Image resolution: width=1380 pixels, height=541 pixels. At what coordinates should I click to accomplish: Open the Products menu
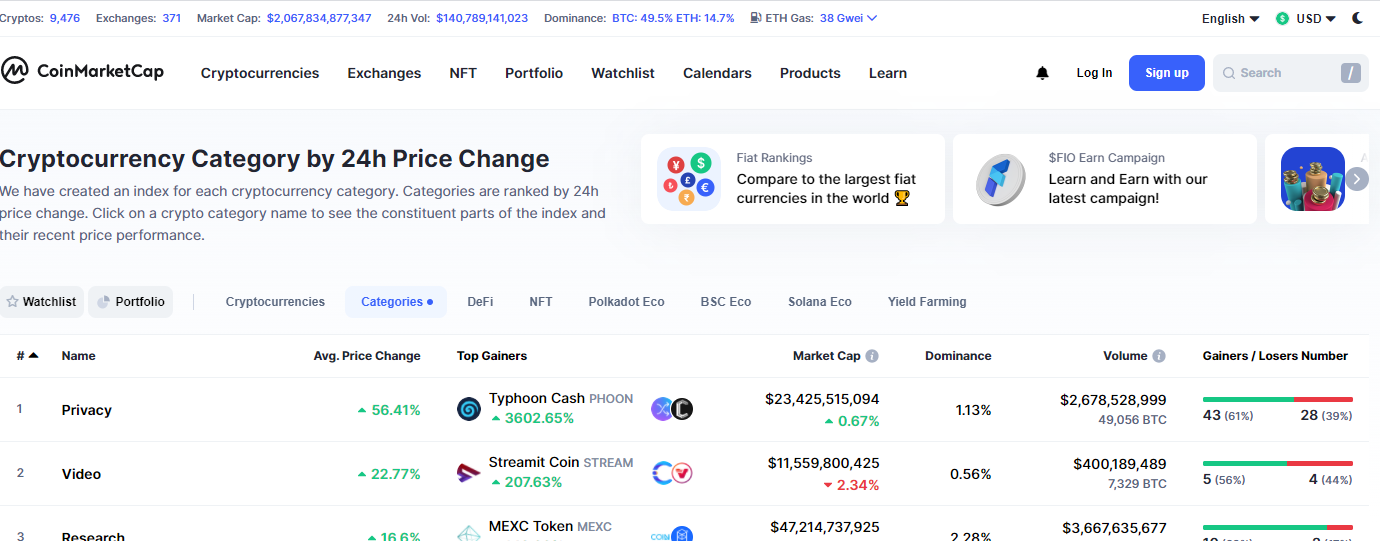810,73
